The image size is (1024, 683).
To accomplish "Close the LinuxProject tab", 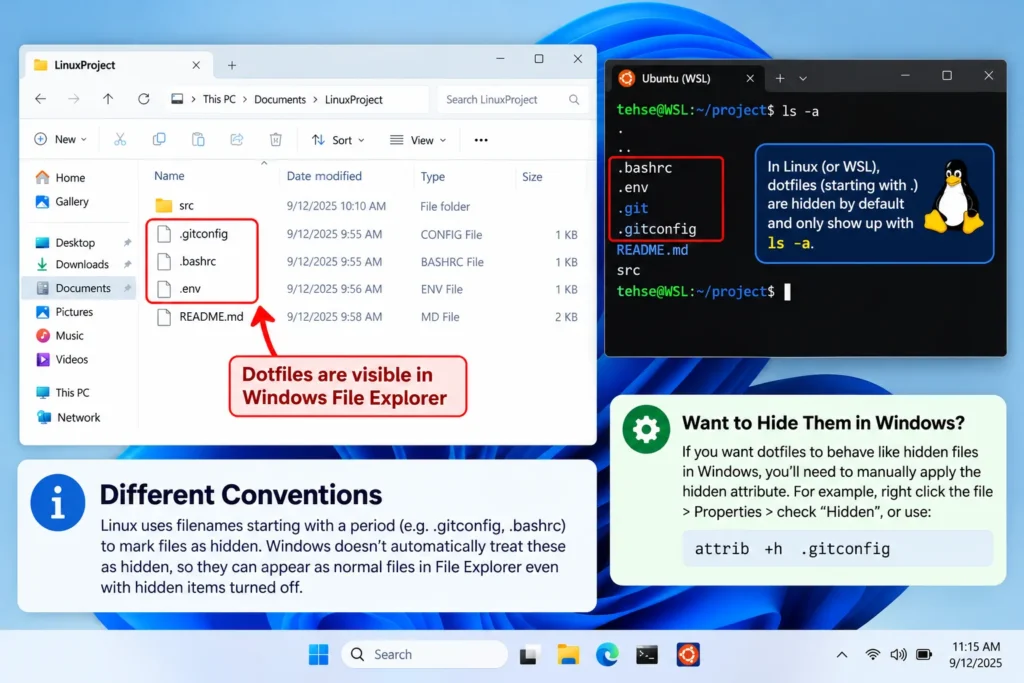I will tap(196, 65).
